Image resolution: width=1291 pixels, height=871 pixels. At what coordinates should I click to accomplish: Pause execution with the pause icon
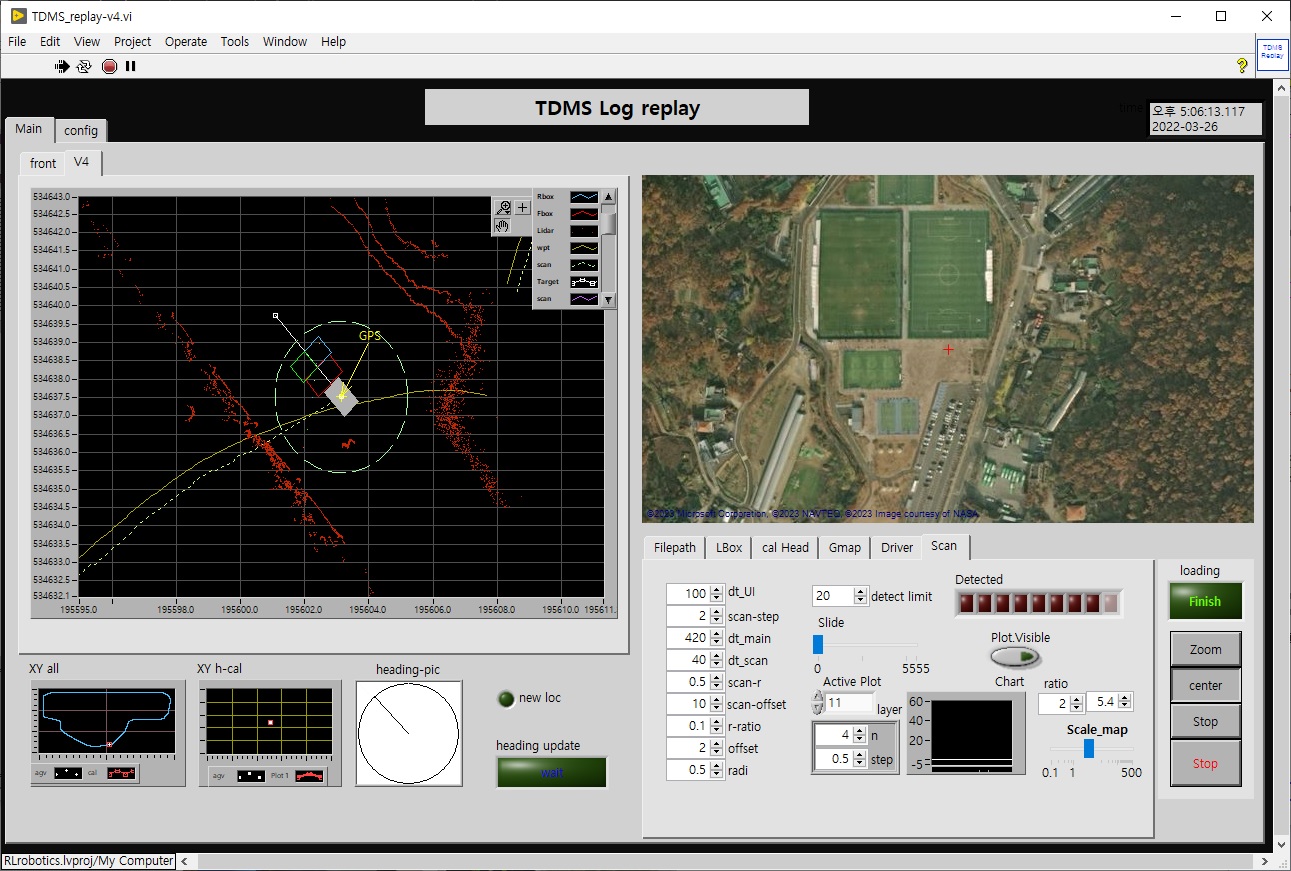(x=130, y=66)
